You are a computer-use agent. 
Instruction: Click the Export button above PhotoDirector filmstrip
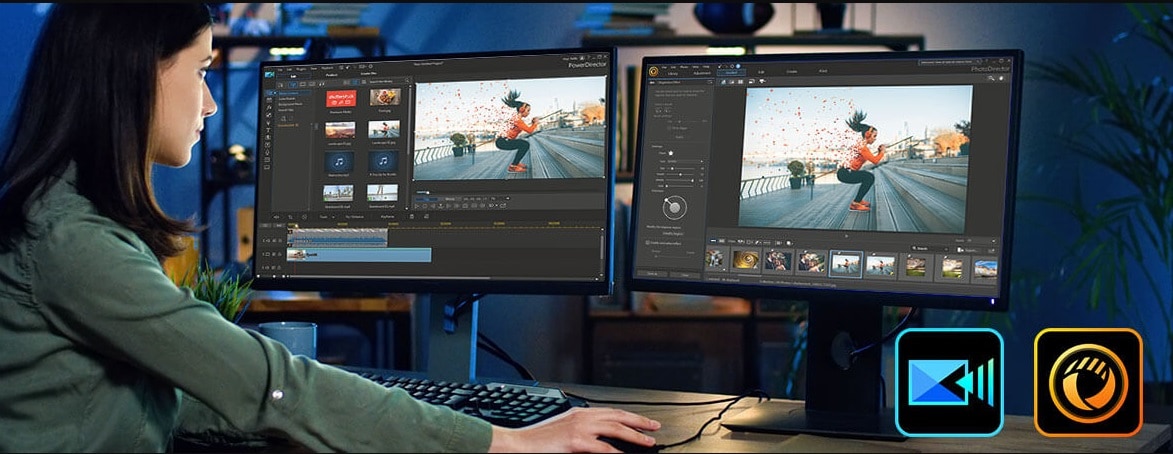point(970,251)
